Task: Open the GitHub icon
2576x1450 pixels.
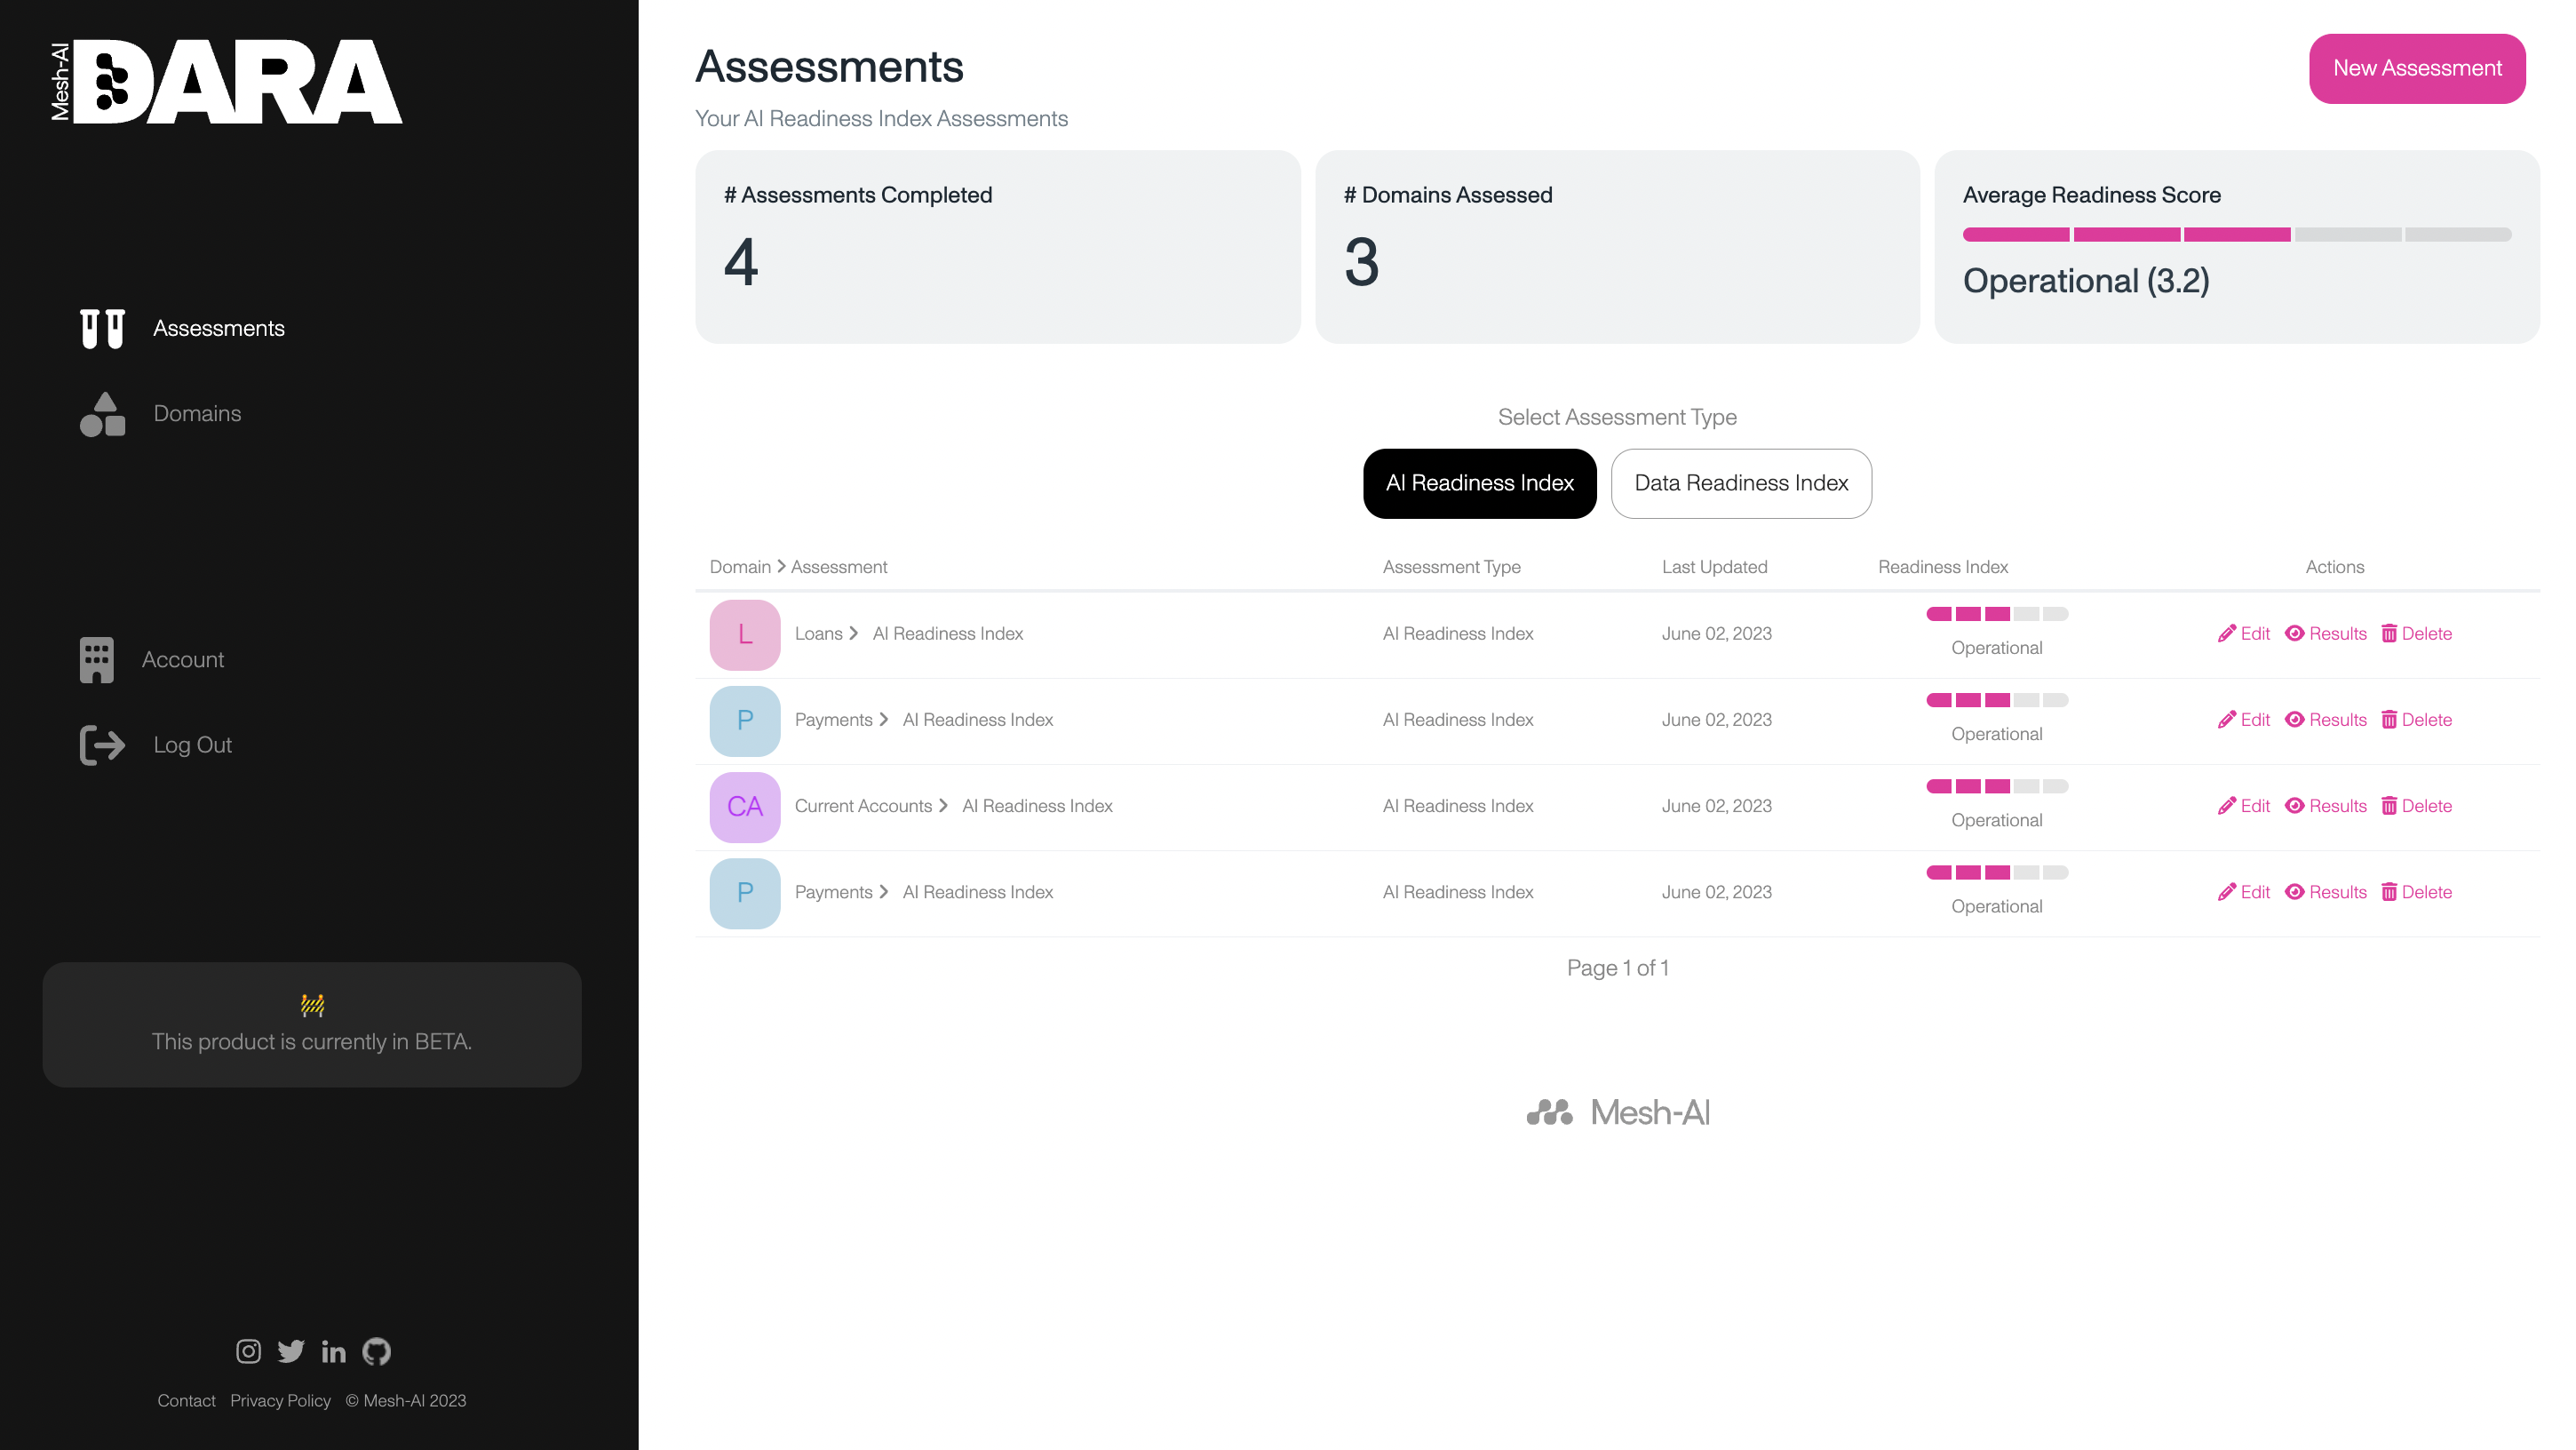Action: tap(376, 1352)
